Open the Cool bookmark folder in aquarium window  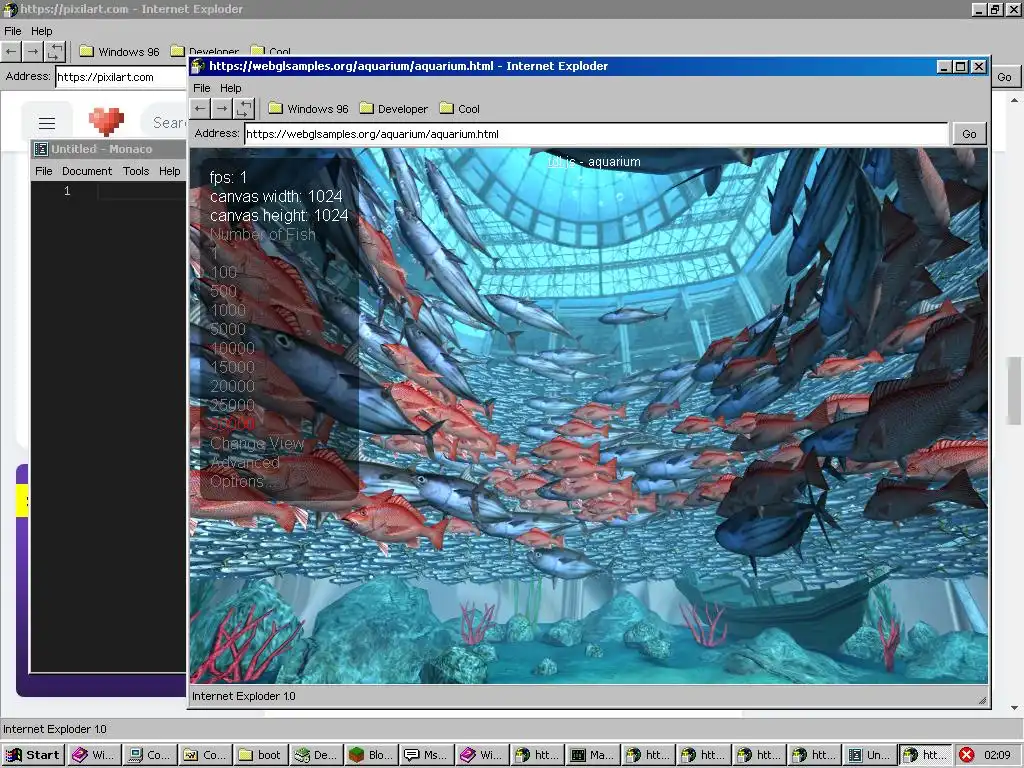point(460,108)
